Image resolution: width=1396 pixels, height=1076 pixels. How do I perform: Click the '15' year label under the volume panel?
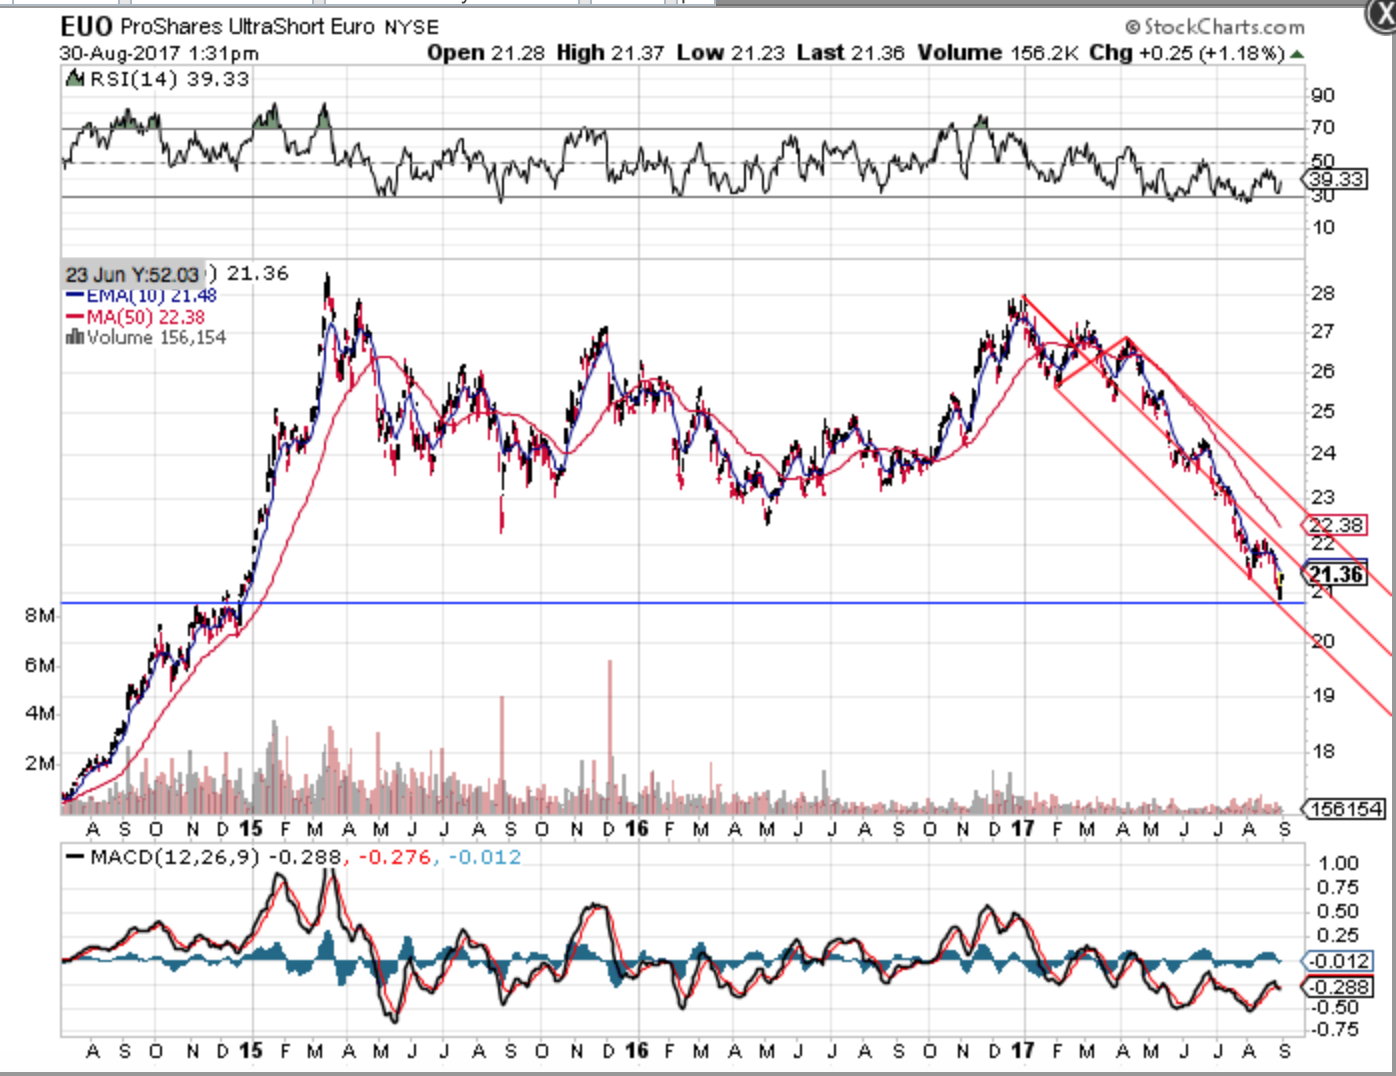(x=250, y=829)
